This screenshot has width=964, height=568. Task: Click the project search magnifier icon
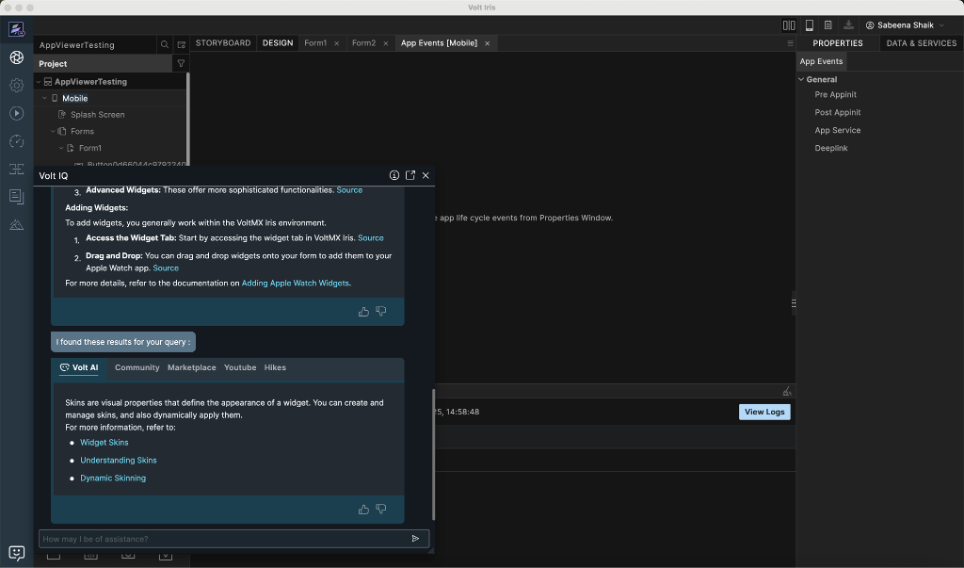164,45
